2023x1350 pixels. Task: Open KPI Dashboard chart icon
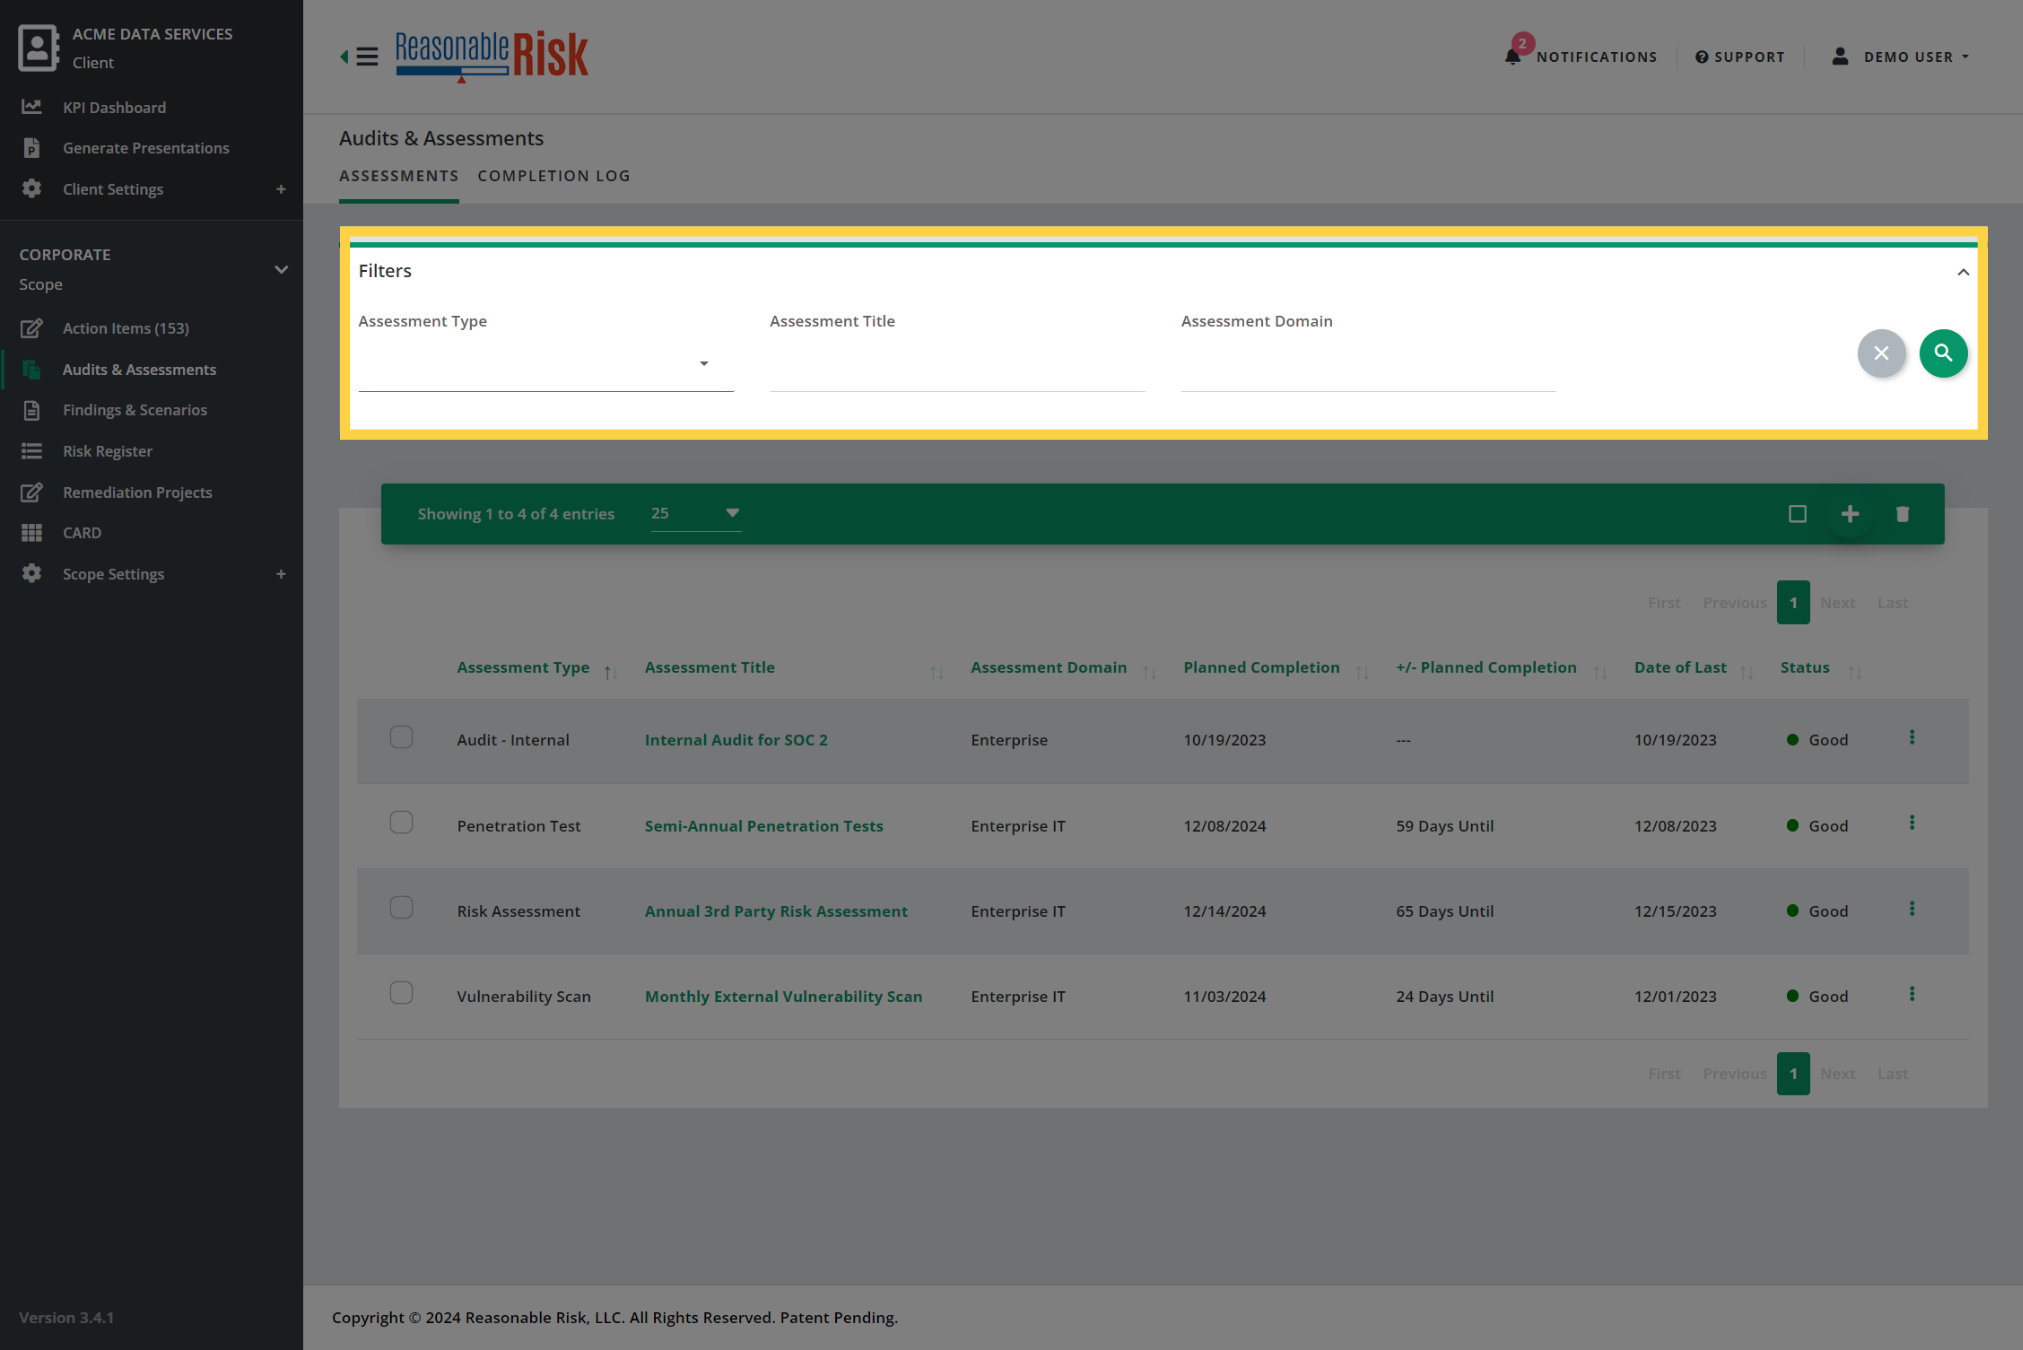point(32,107)
